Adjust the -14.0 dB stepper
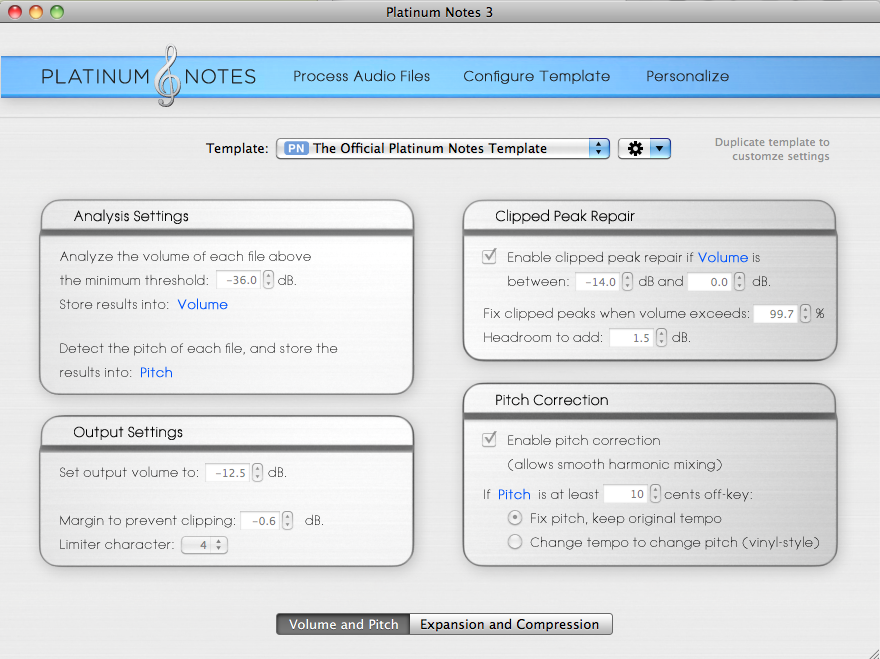 627,281
